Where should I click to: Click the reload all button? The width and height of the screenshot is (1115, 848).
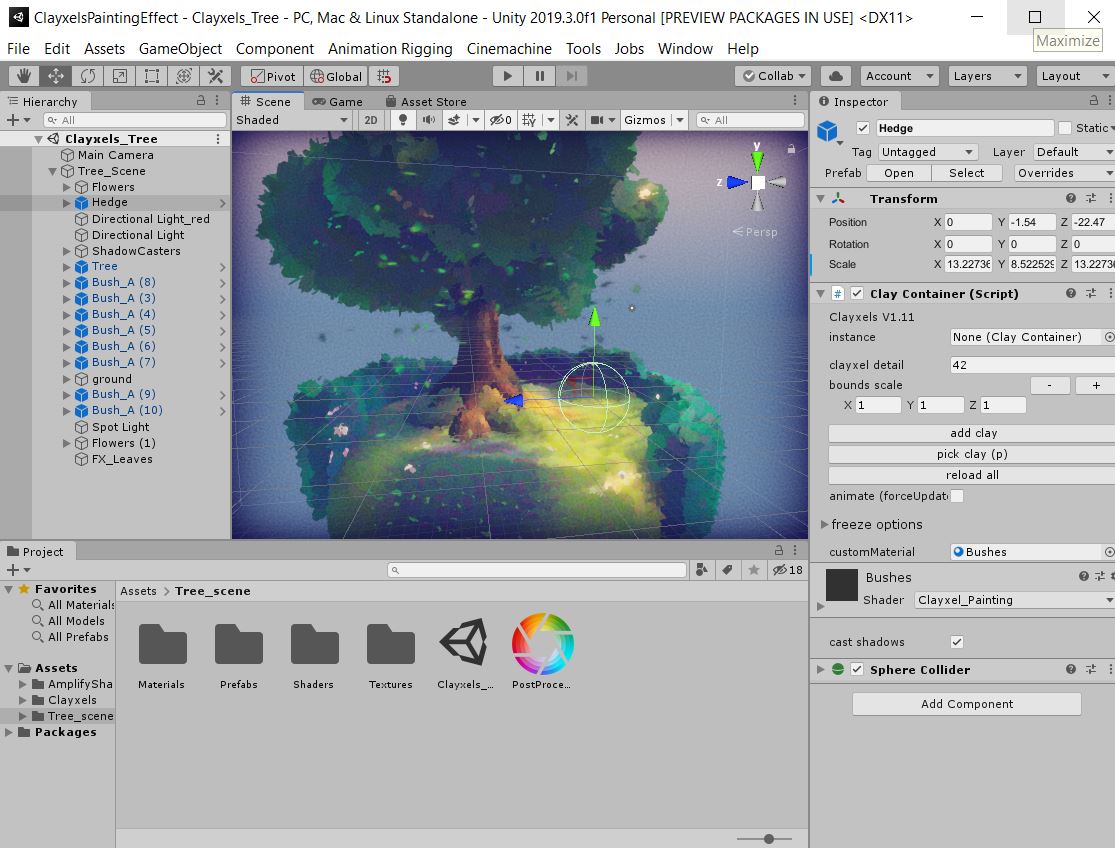click(x=973, y=475)
